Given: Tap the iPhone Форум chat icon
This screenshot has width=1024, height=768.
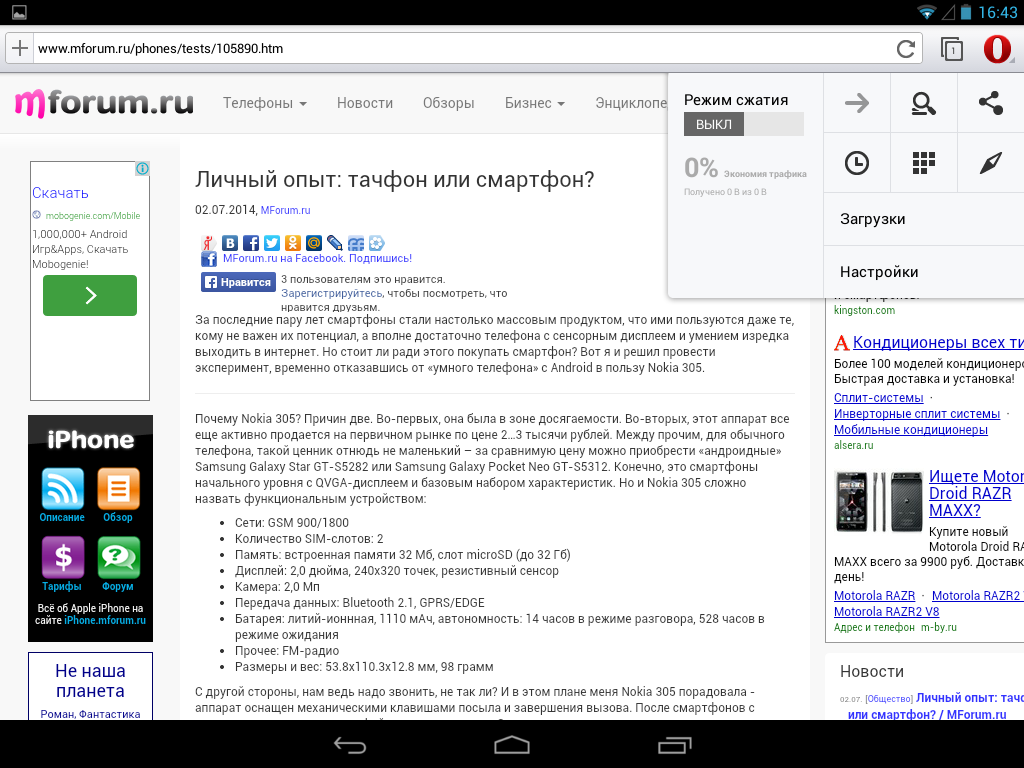Looking at the screenshot, I should pos(118,558).
